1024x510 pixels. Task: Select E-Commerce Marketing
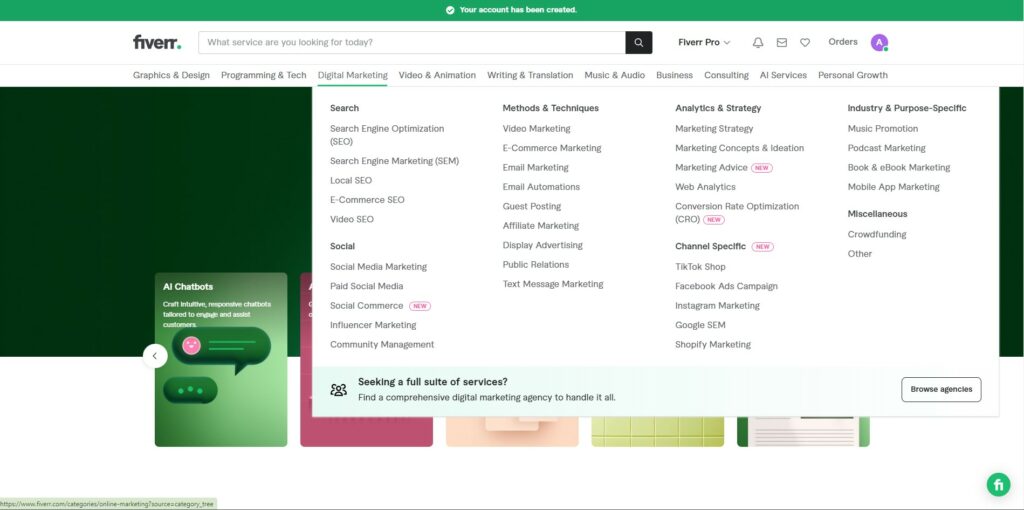552,148
